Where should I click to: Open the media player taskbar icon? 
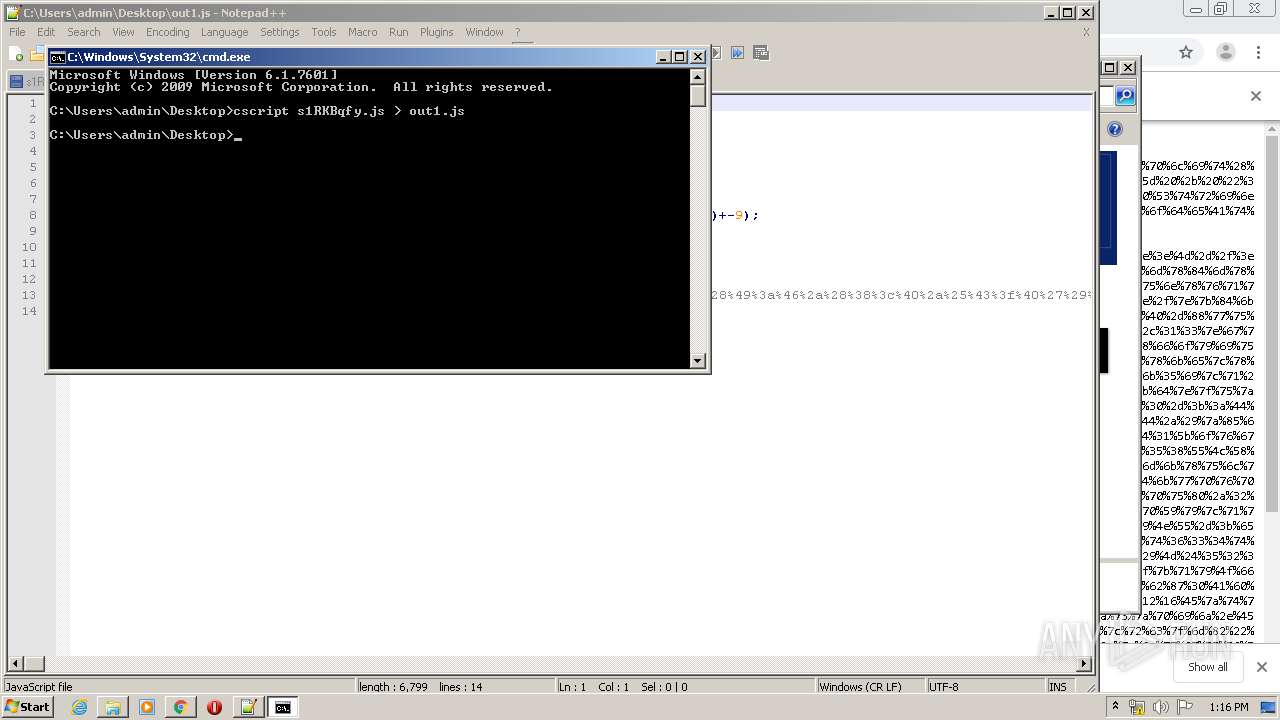point(147,707)
